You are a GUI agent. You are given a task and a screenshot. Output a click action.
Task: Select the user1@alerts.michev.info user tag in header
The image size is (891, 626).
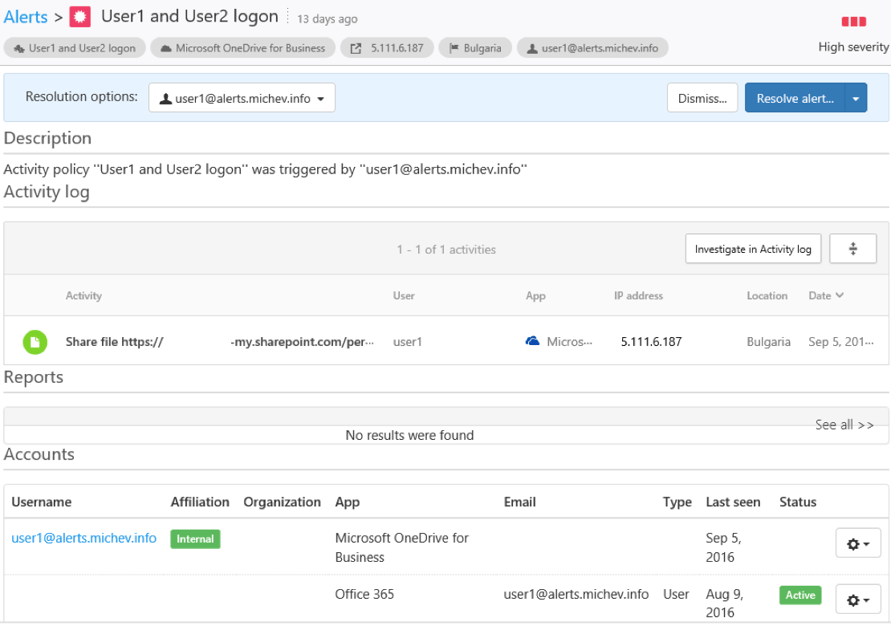coord(592,48)
